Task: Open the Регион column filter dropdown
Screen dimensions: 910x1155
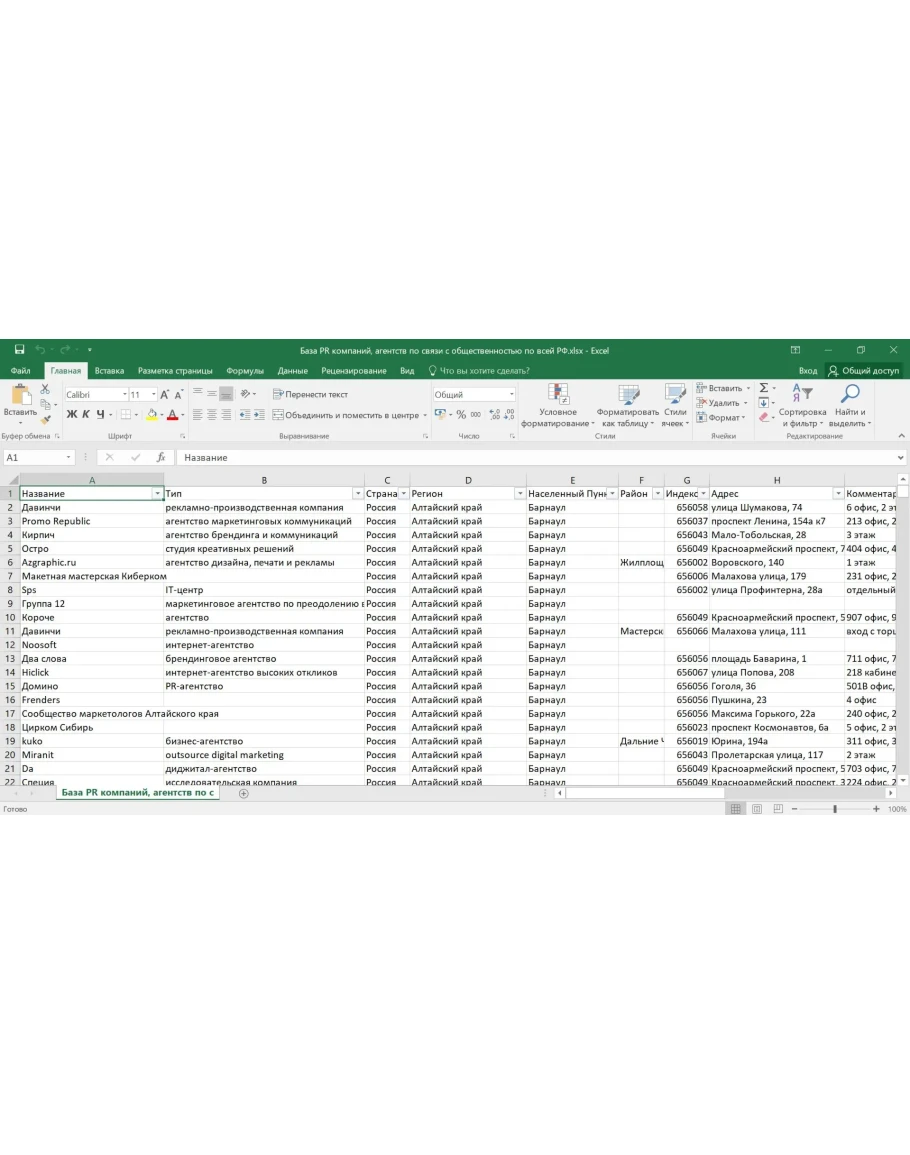Action: pyautogui.click(x=520, y=494)
